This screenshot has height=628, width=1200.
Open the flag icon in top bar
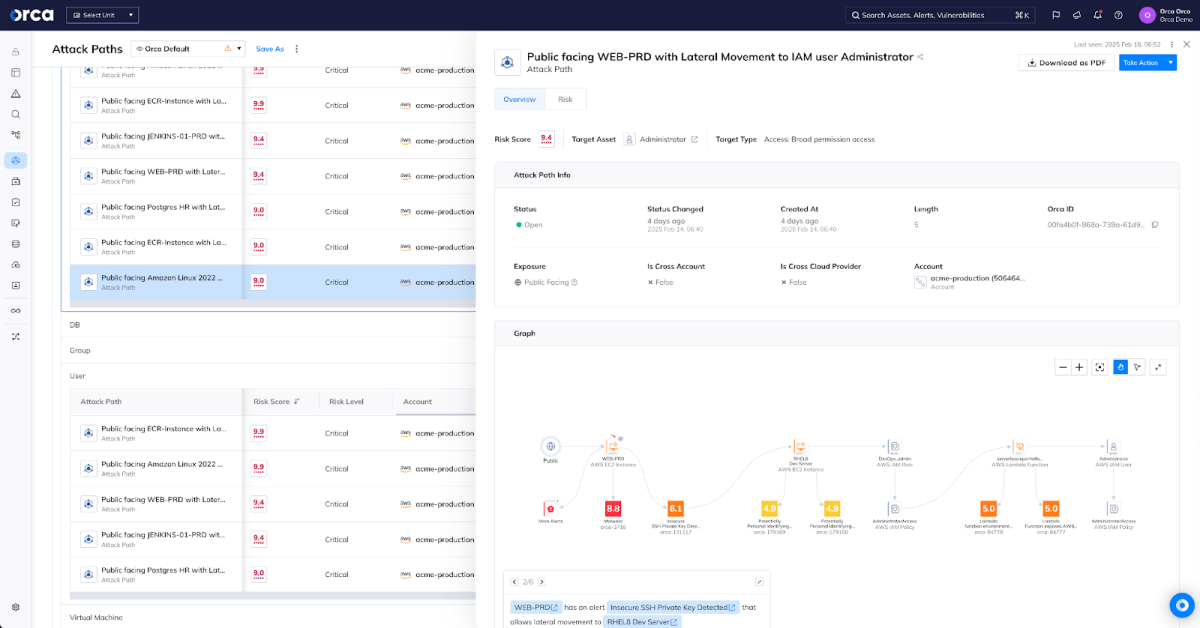click(x=1056, y=15)
